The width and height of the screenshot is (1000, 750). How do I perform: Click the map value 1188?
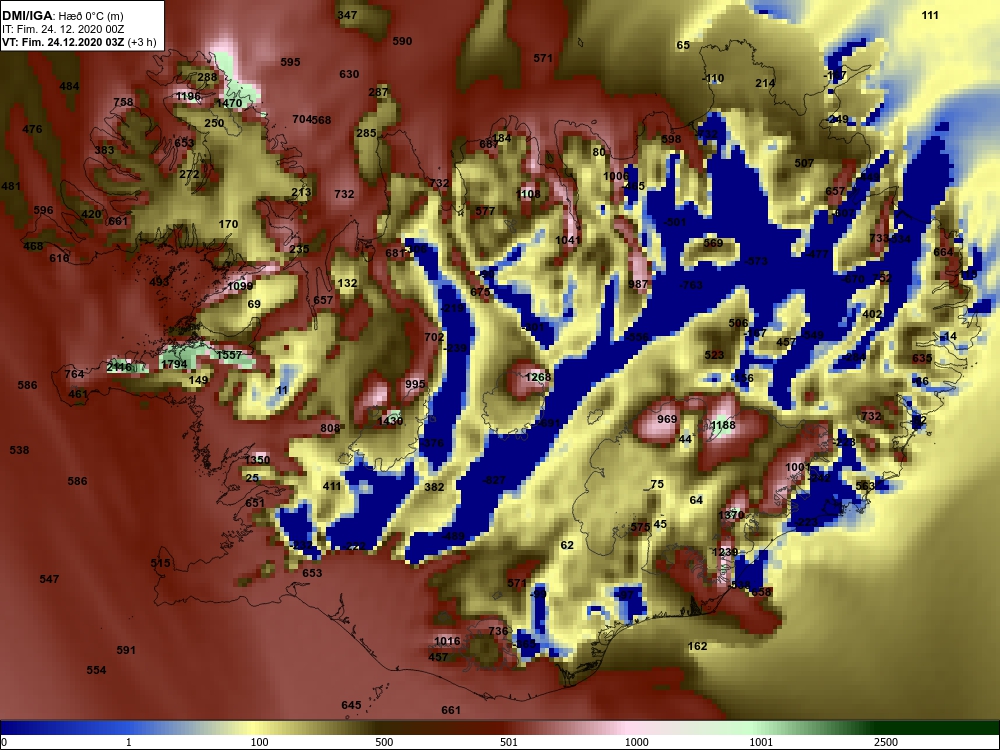coord(723,425)
